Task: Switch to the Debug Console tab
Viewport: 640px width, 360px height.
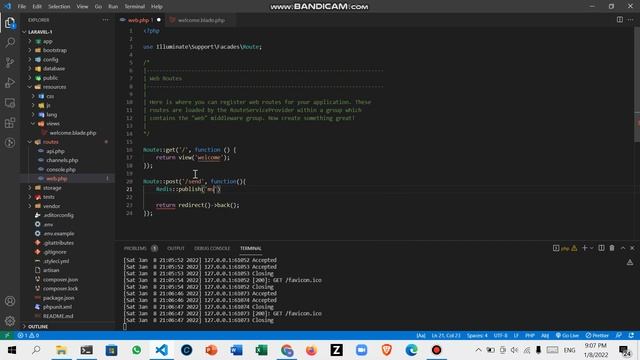Action: pyautogui.click(x=212, y=248)
